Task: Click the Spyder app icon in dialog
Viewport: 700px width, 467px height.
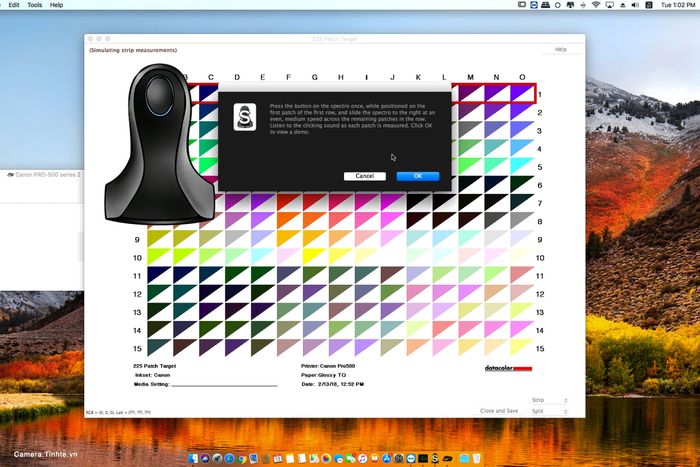Action: click(245, 117)
